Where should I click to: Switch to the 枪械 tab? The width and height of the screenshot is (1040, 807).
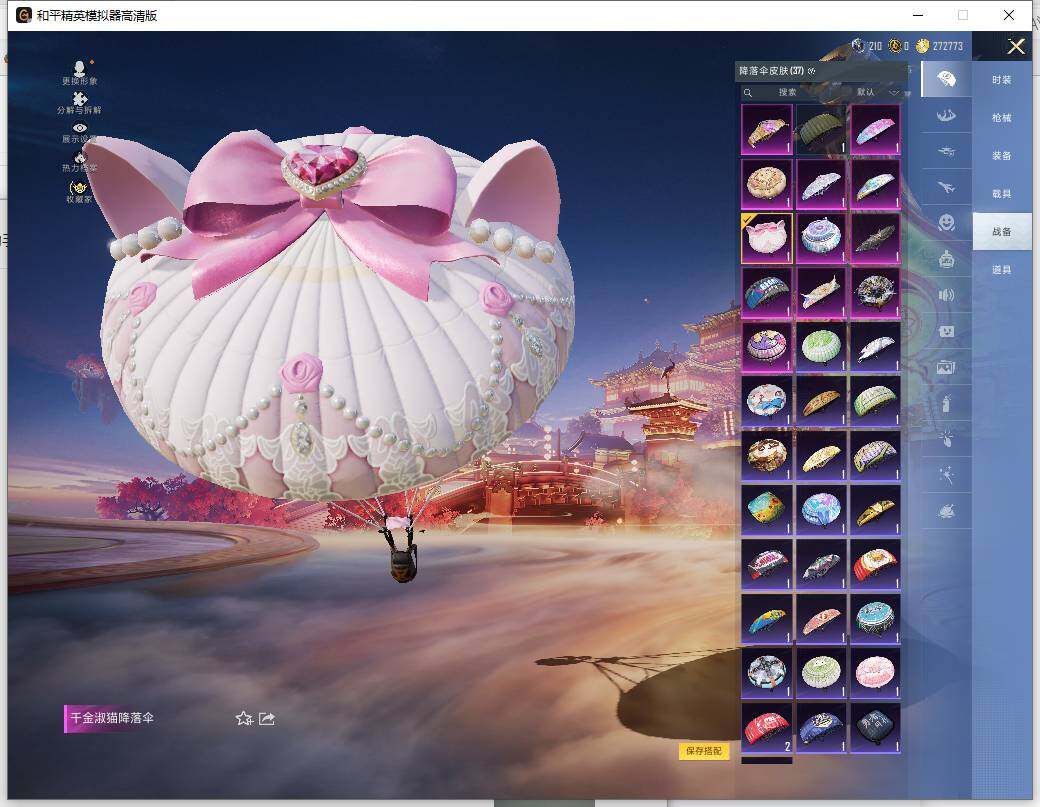pos(1001,118)
